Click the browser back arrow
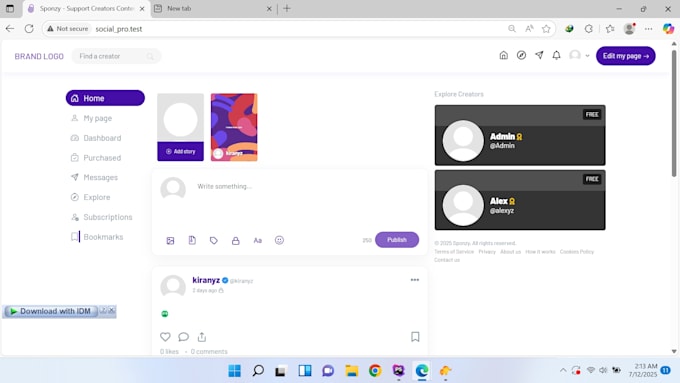This screenshot has width=680, height=383. click(x=10, y=29)
